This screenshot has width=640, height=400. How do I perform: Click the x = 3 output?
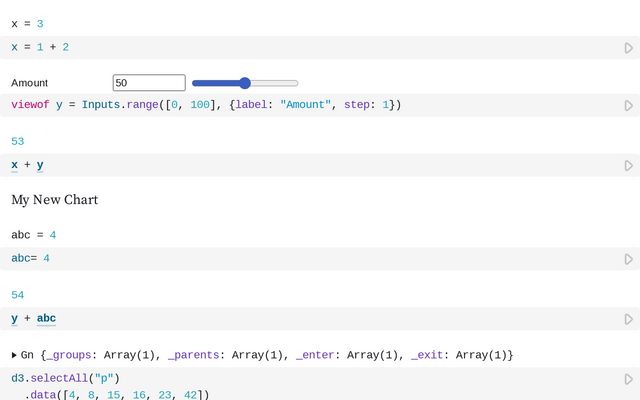[27, 23]
